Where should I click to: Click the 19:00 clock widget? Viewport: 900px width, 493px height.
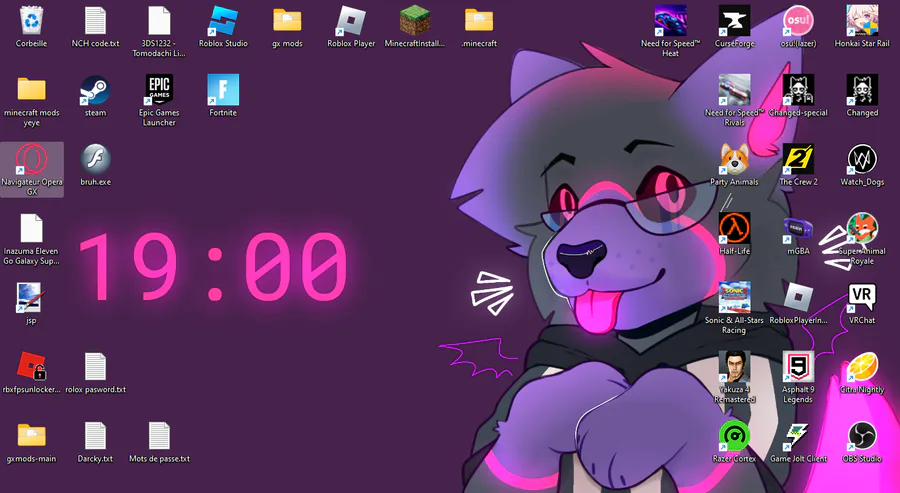[214, 267]
